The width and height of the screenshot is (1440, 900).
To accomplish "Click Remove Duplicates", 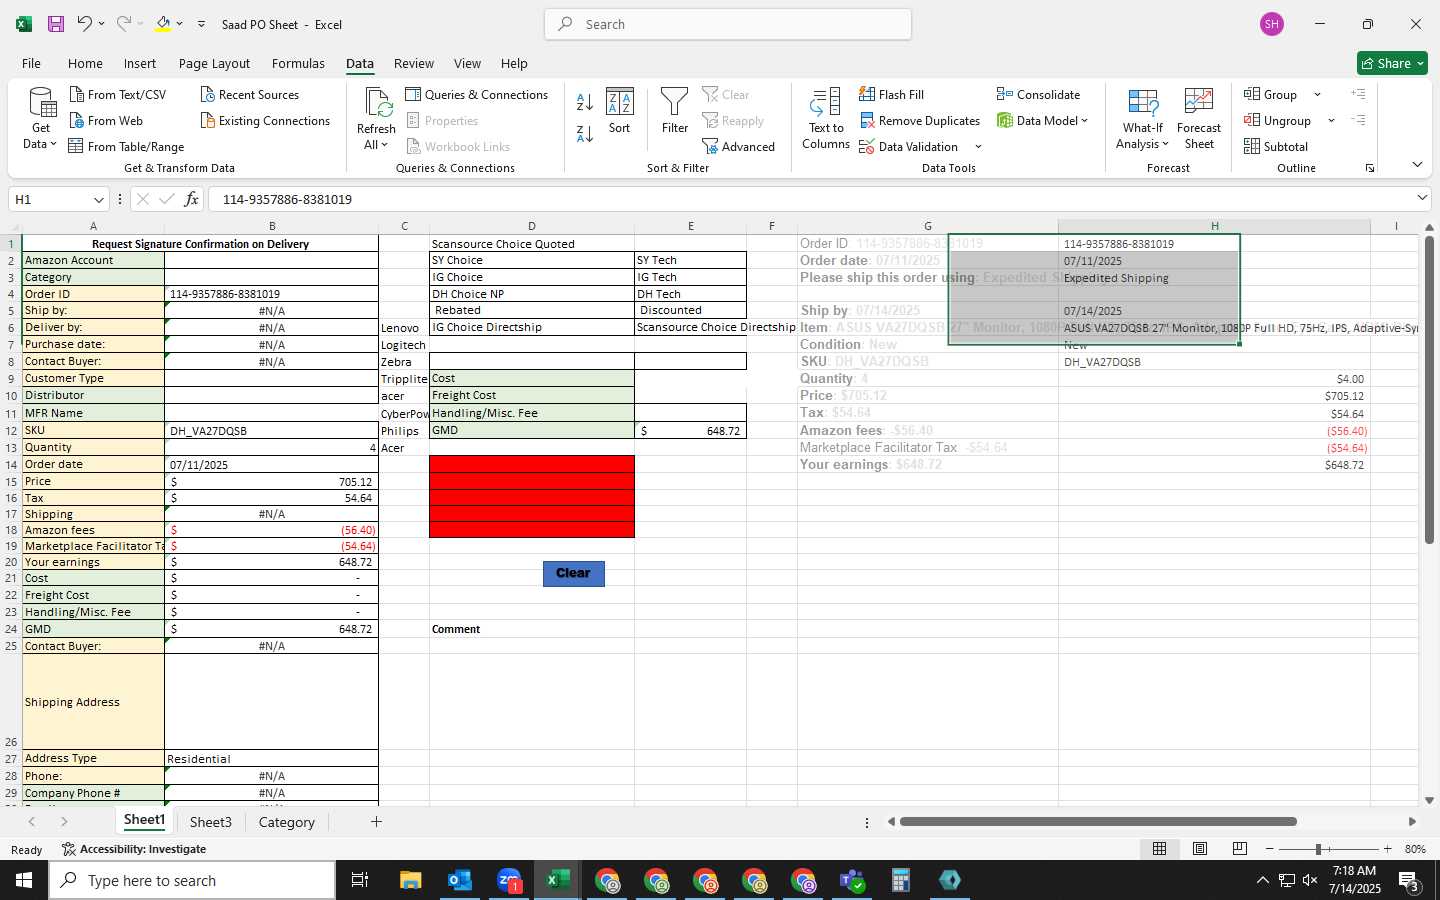I will (x=920, y=120).
